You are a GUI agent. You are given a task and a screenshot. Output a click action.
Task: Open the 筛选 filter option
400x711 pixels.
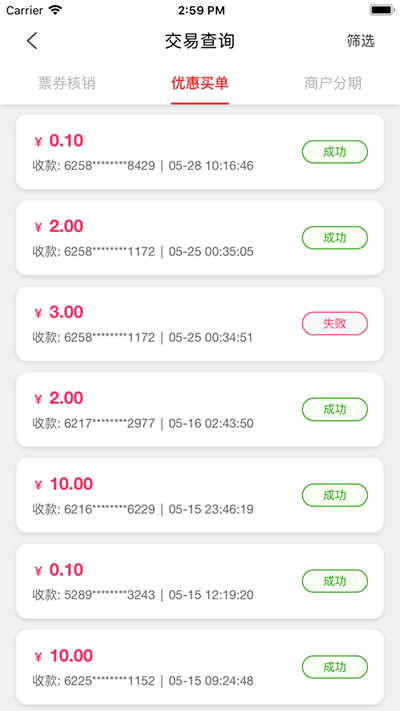click(x=361, y=41)
